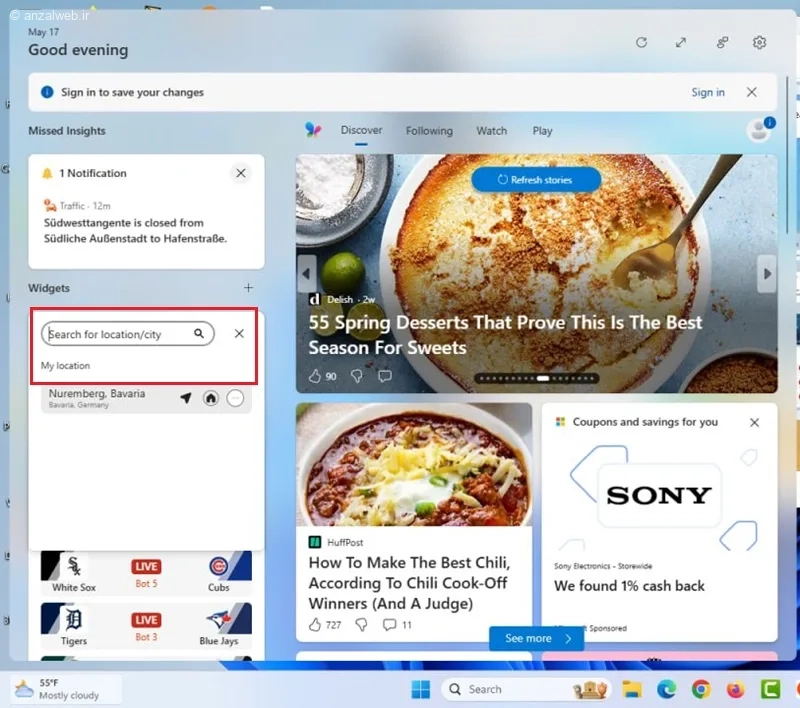Click the story carousel pagination dots

pos(538,379)
